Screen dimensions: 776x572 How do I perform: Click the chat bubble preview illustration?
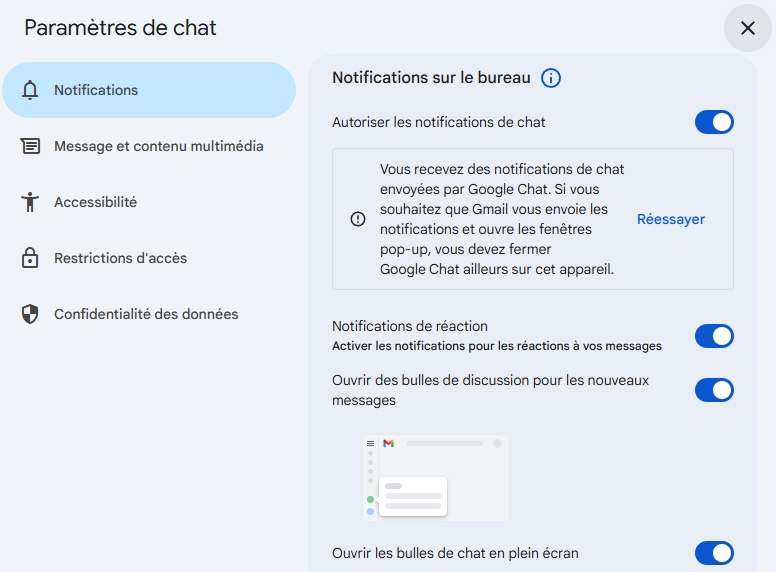435,478
